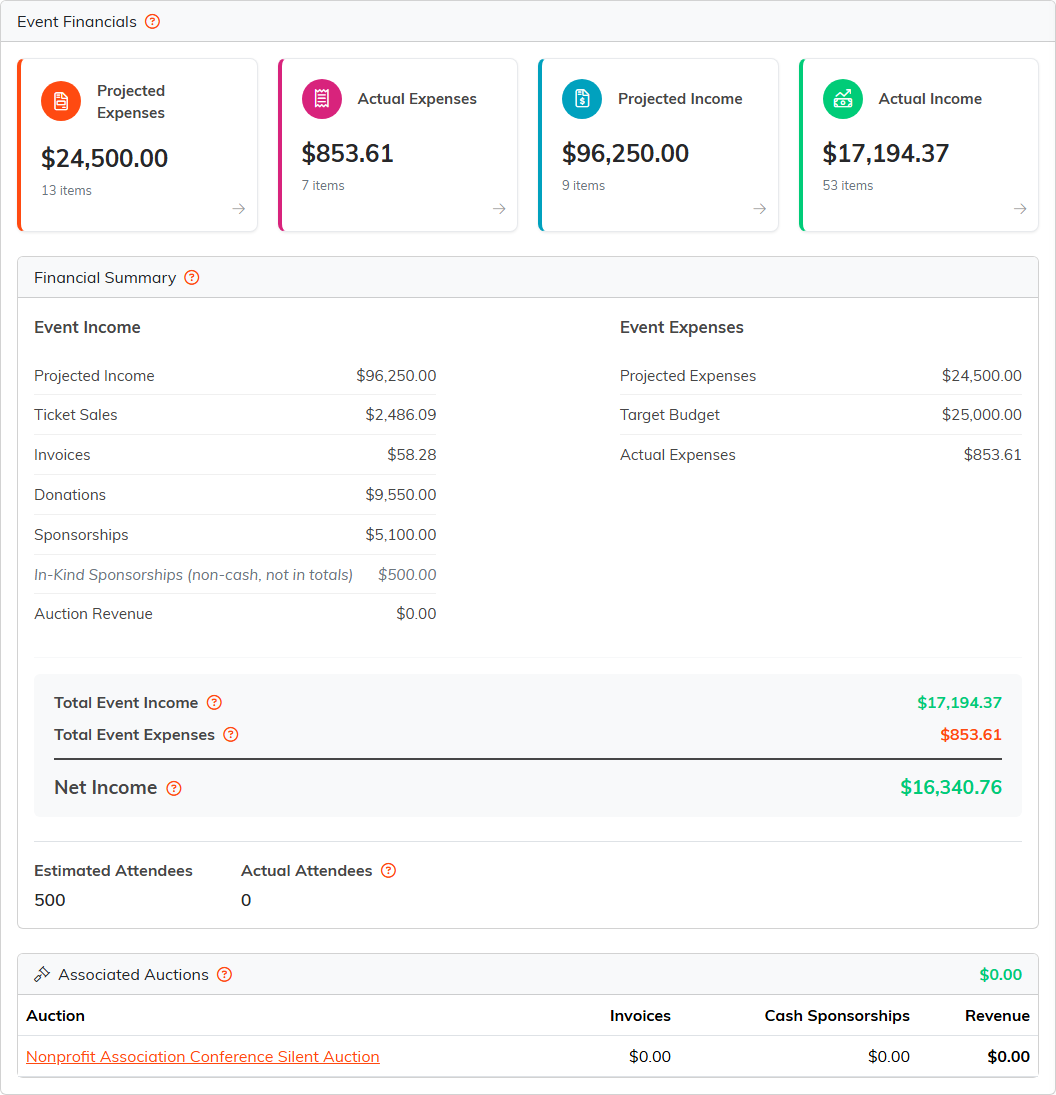Image resolution: width=1056 pixels, height=1095 pixels.
Task: Click the '7 items' text
Action: point(323,186)
